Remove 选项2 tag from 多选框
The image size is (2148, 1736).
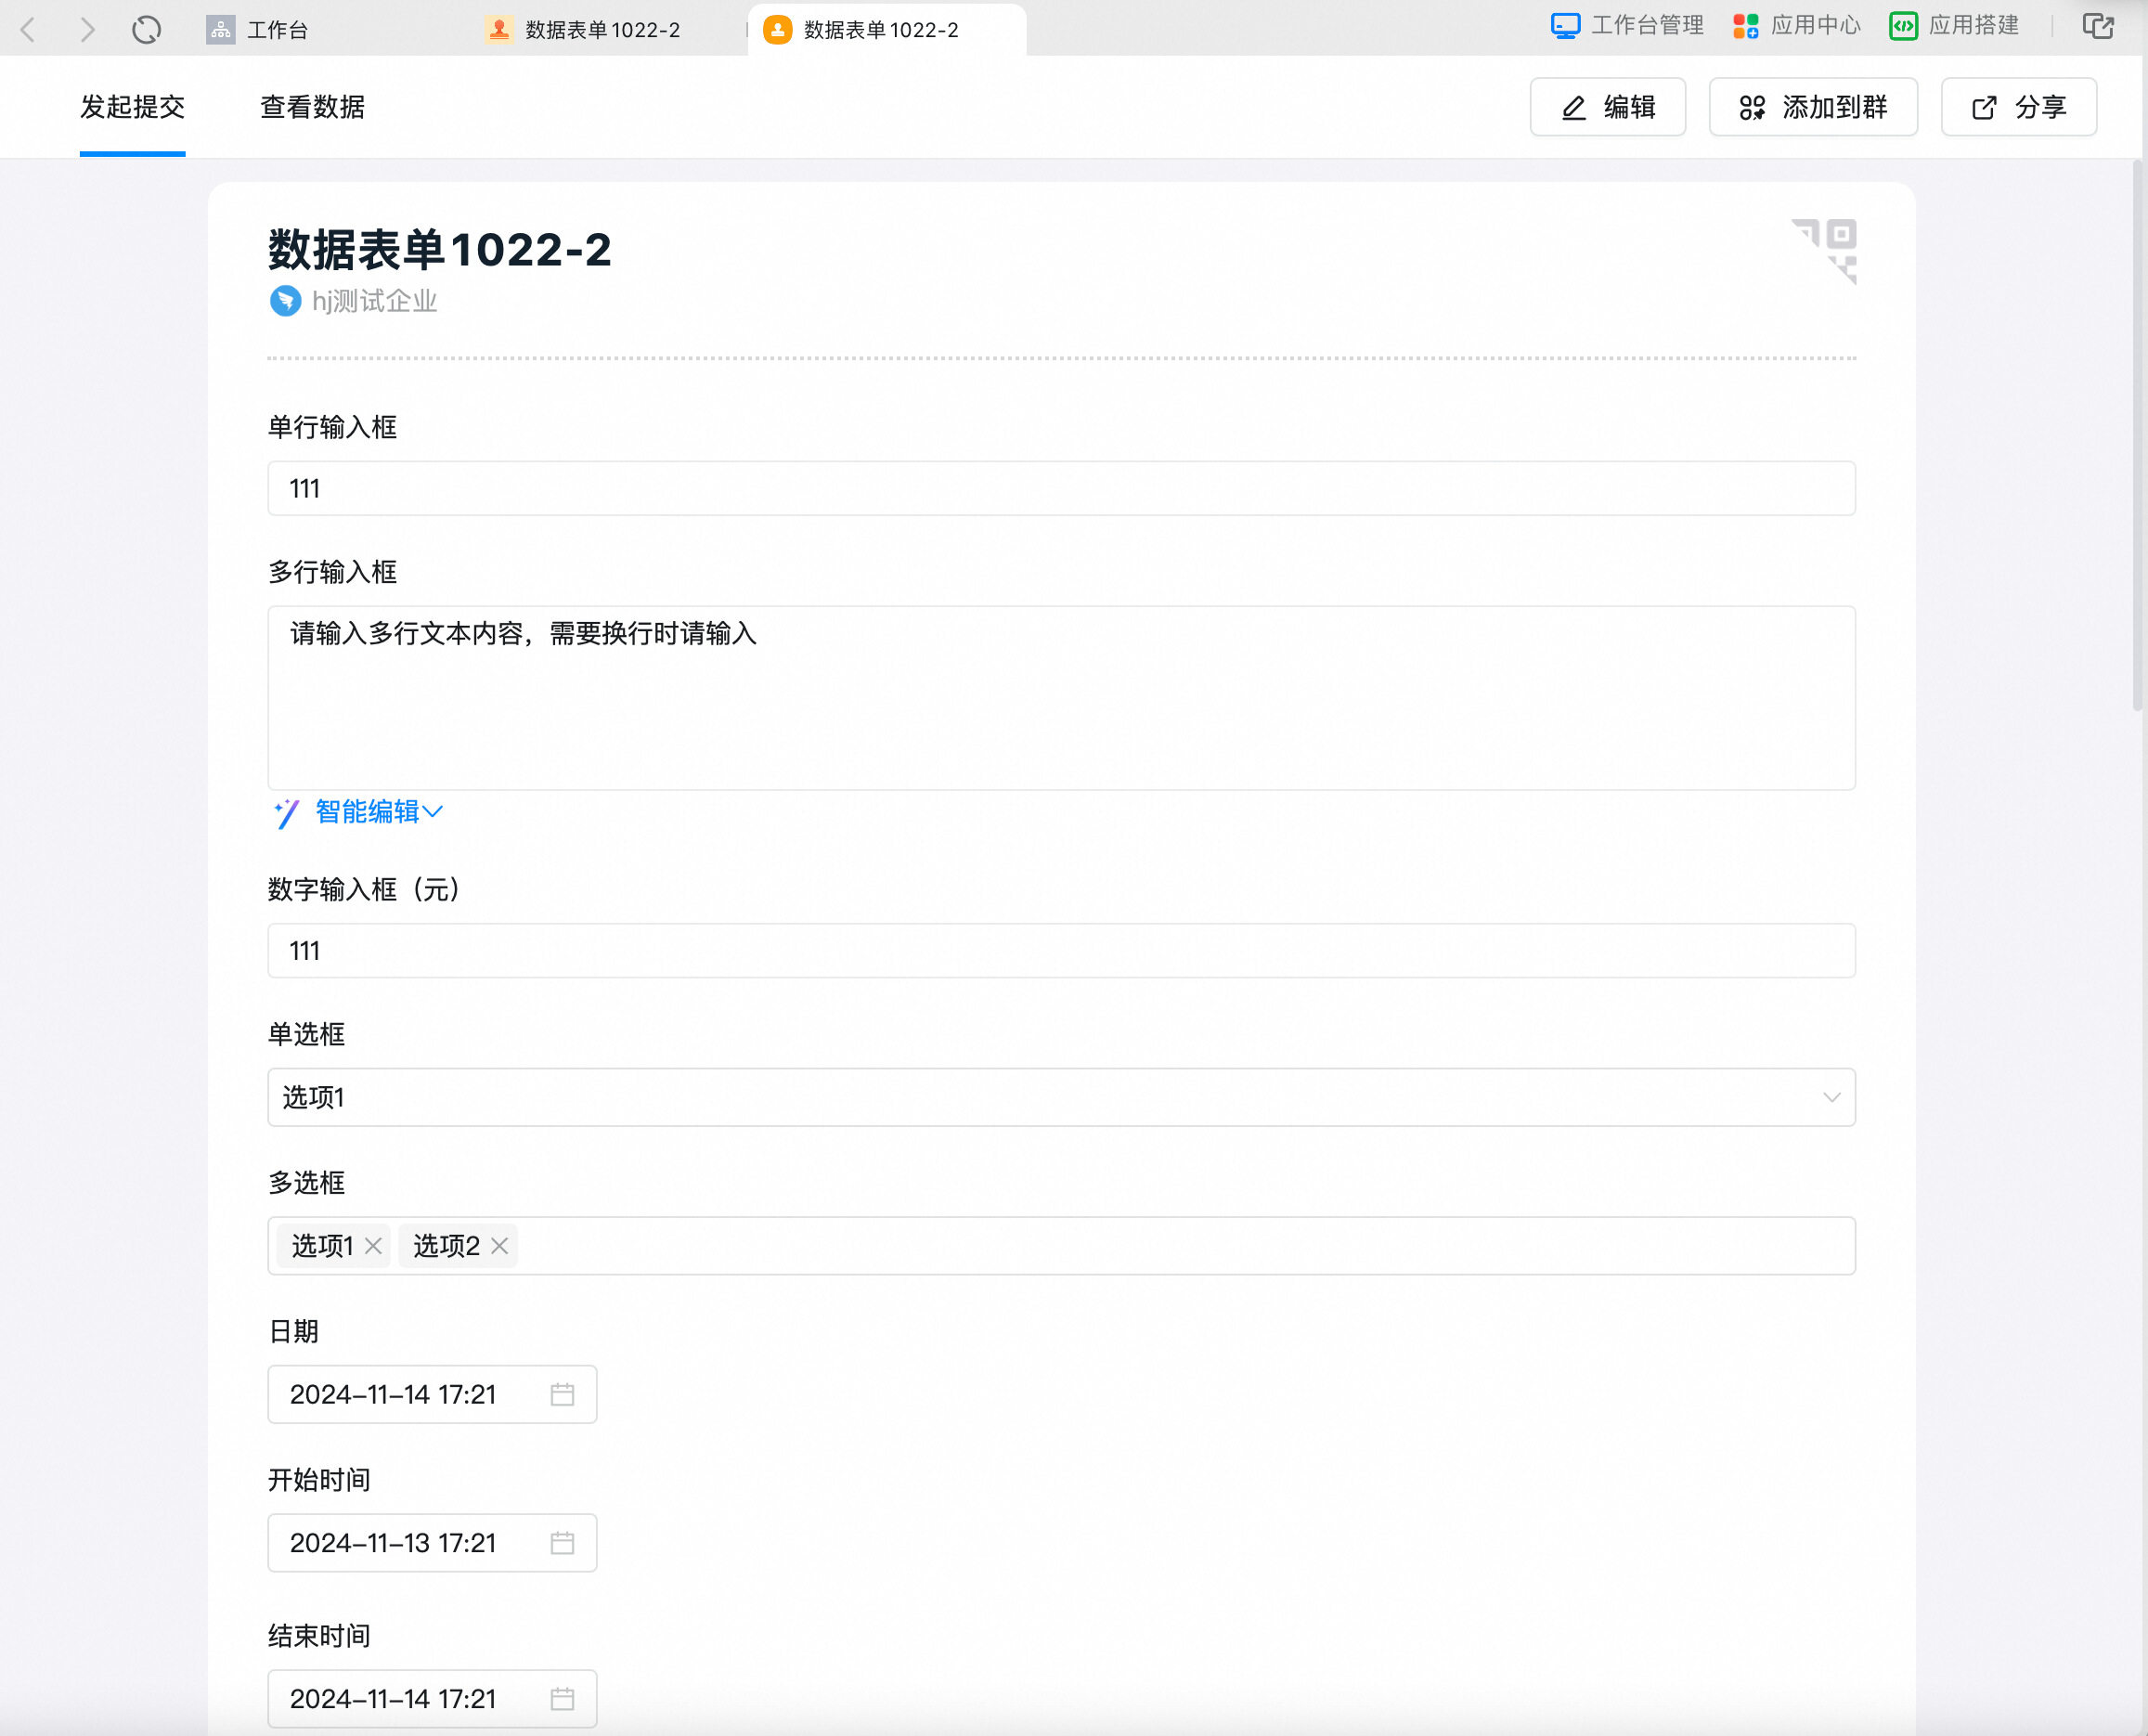pyautogui.click(x=499, y=1245)
